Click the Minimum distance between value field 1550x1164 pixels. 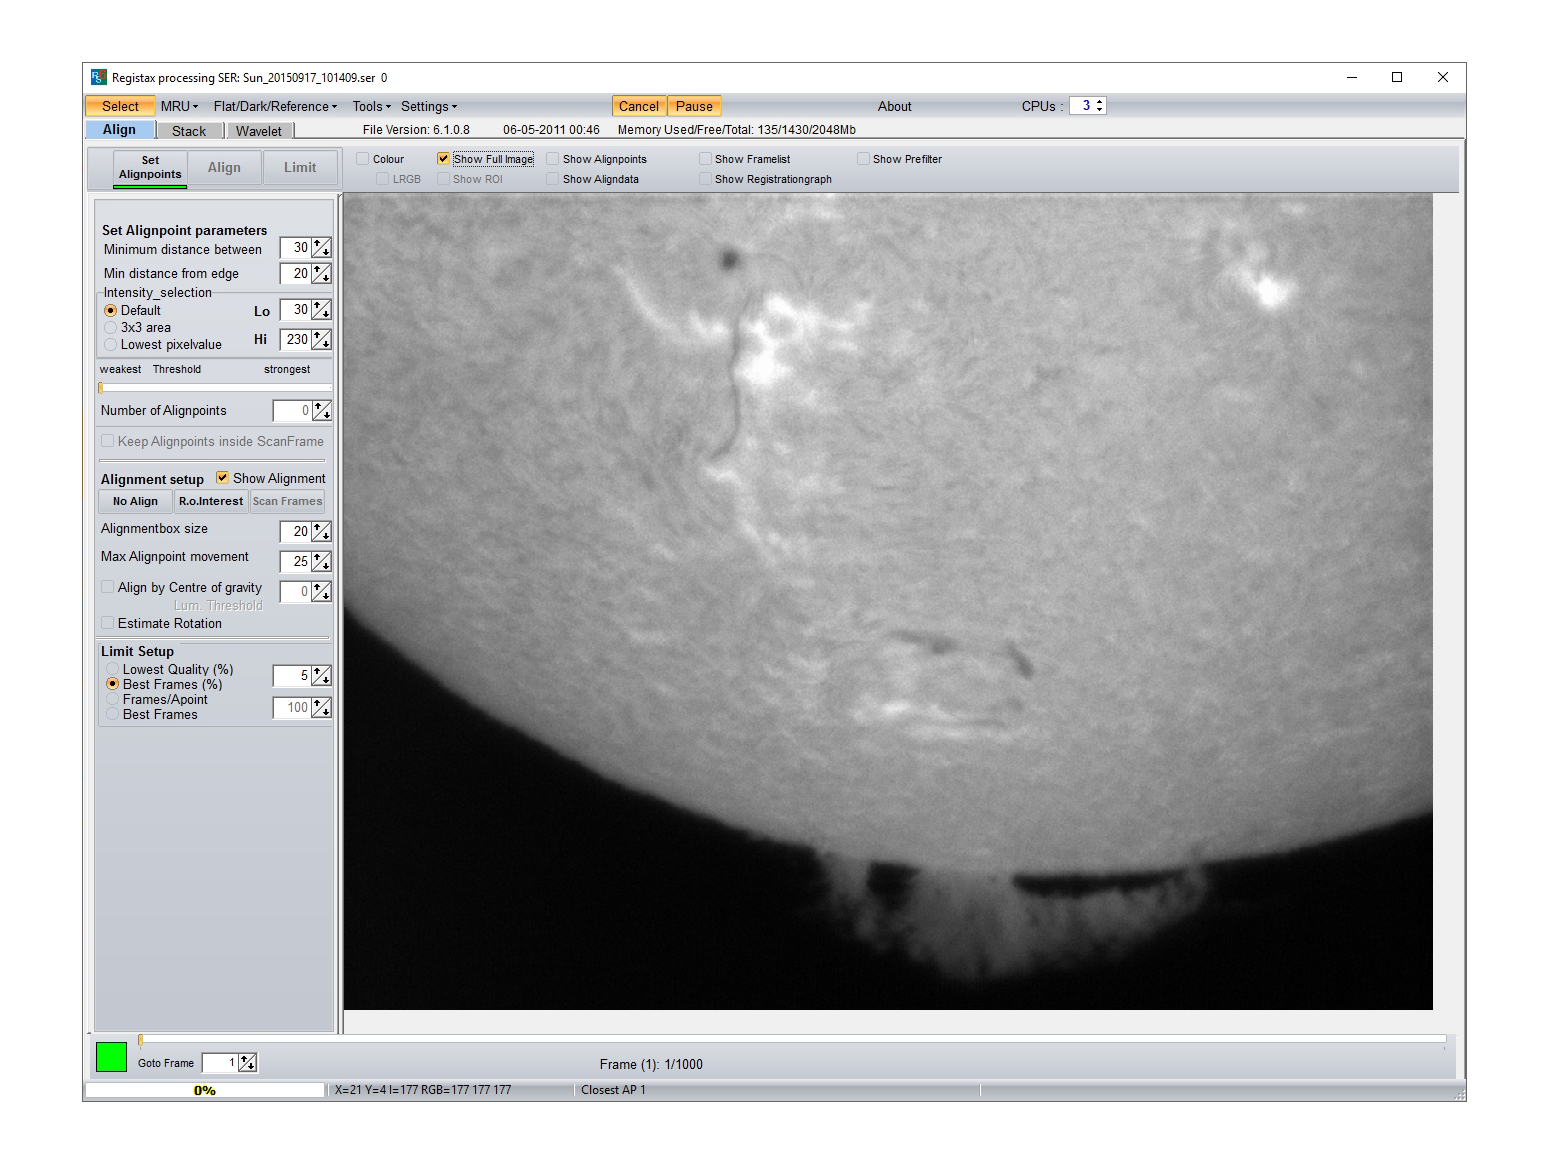click(295, 248)
